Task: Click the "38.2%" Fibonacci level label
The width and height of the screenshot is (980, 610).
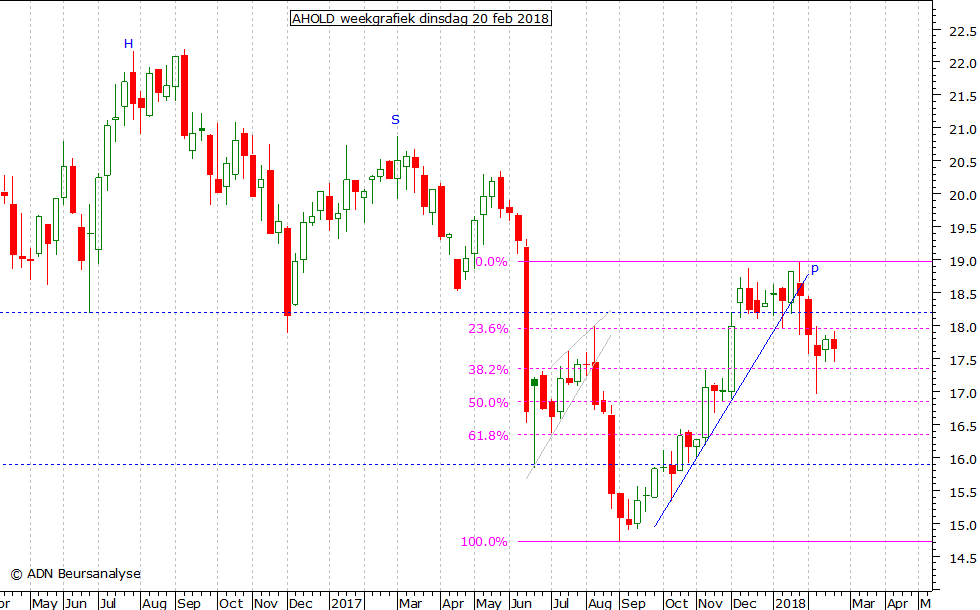Action: [x=488, y=369]
